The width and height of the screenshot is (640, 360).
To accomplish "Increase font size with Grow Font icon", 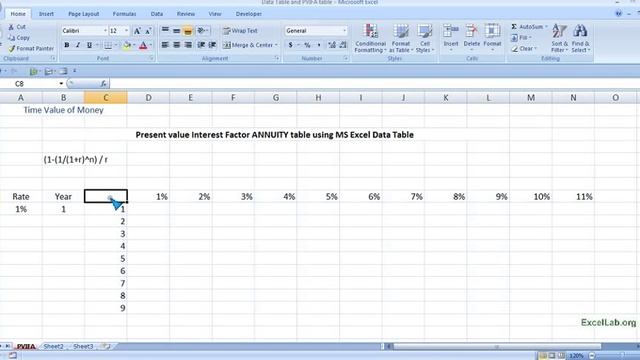I will [x=138, y=31].
